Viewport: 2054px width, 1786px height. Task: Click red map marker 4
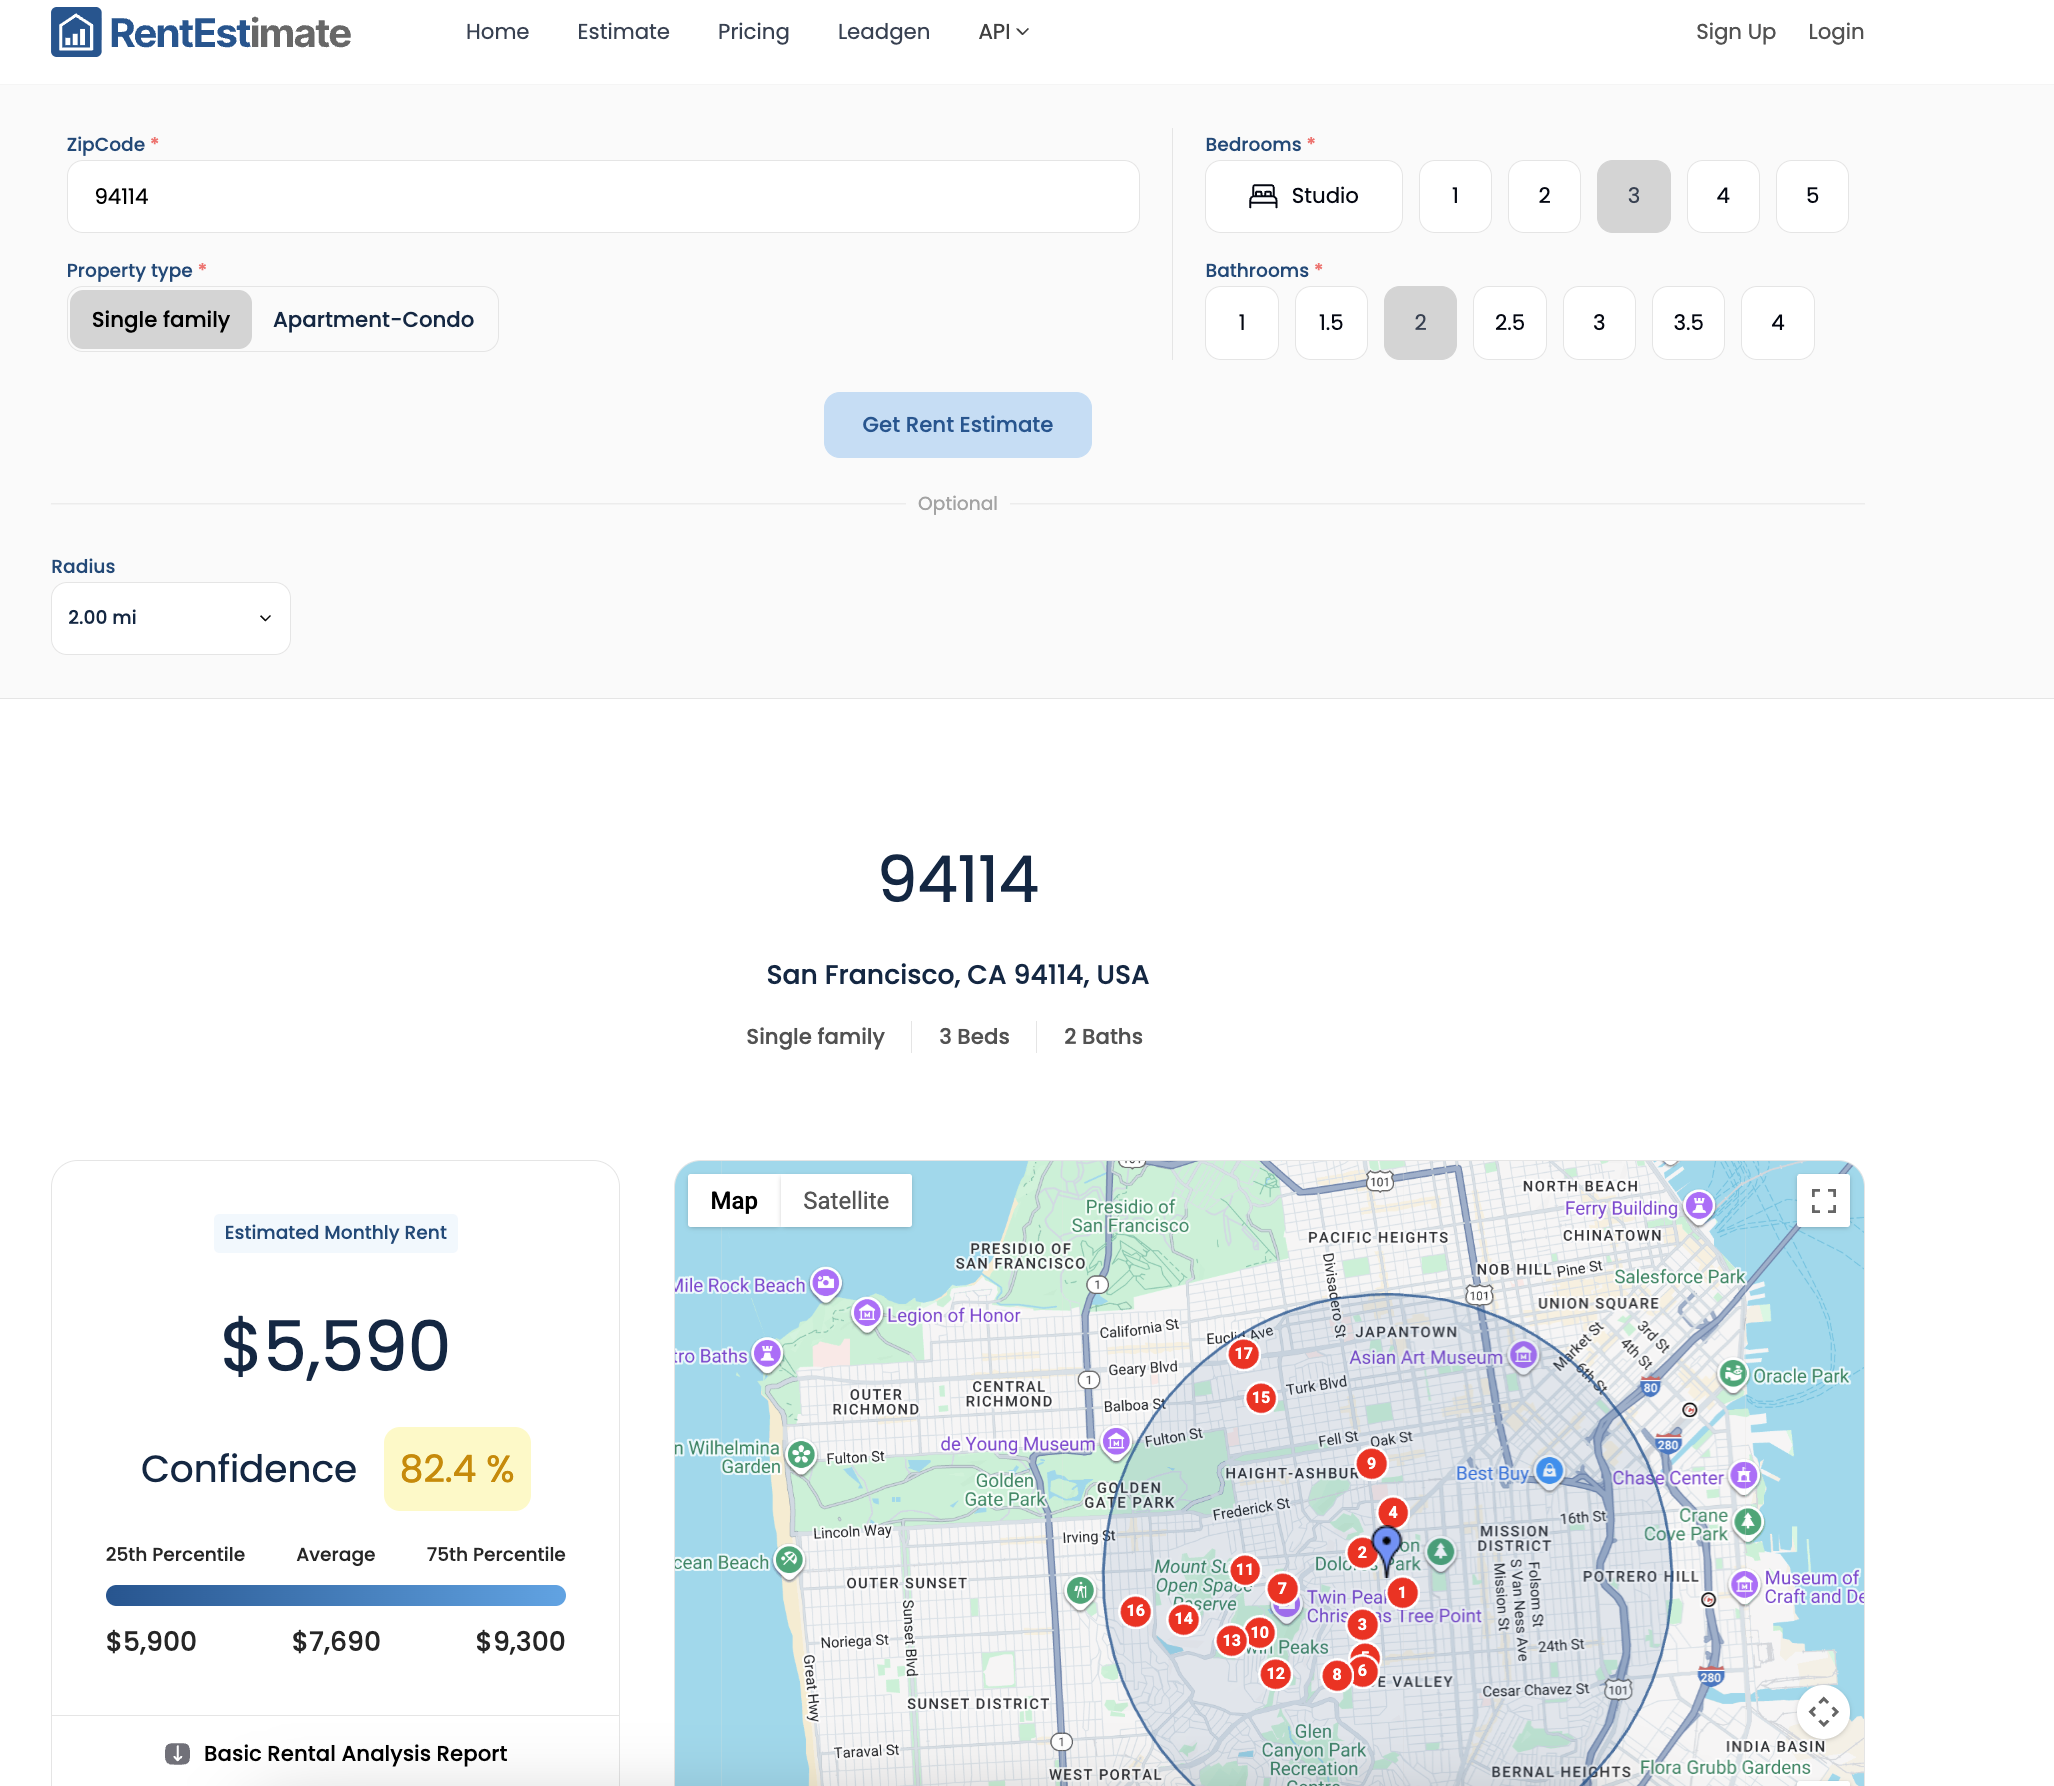tap(1393, 1513)
